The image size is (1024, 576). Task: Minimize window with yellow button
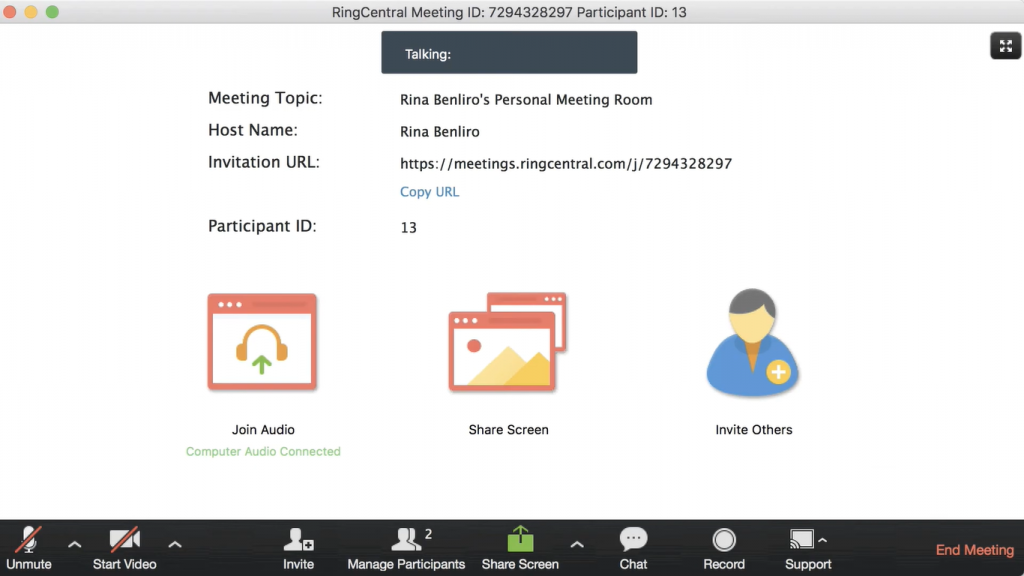pos(31,12)
